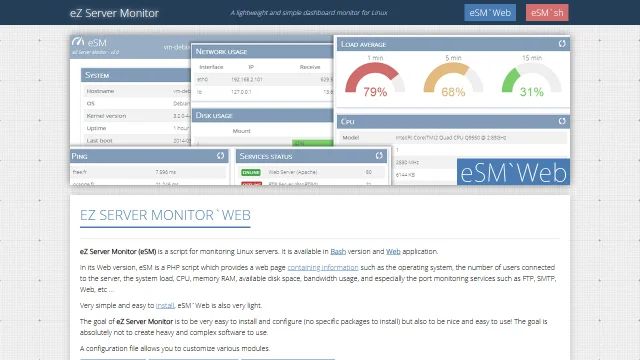Click the 'Mount' column header

[242, 131]
